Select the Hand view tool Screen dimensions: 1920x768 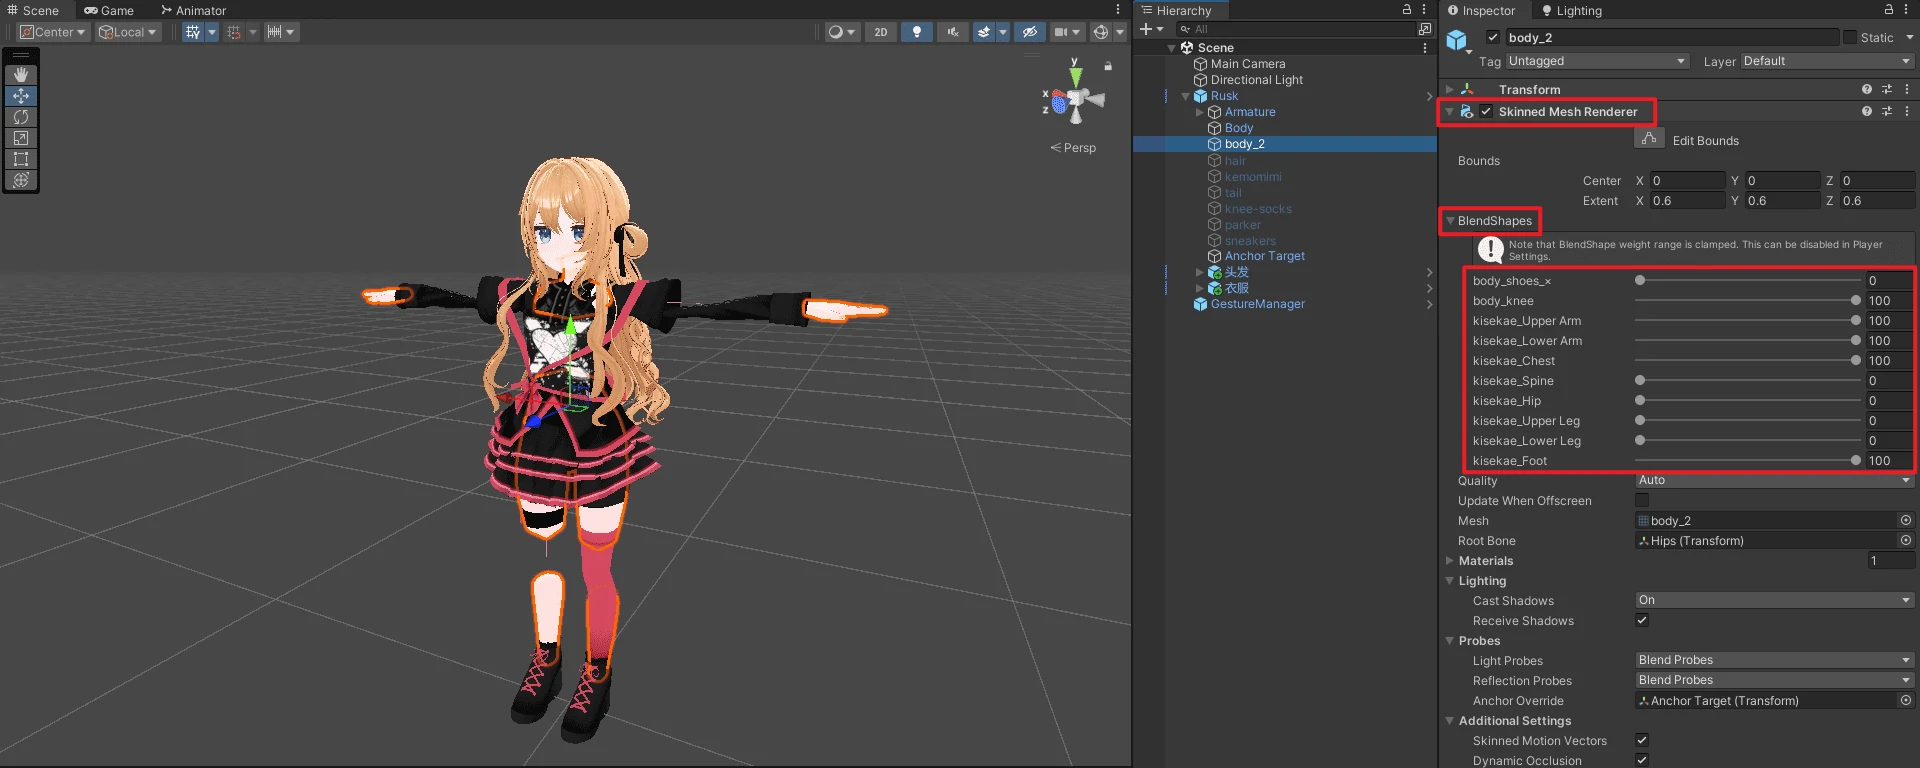pyautogui.click(x=21, y=75)
